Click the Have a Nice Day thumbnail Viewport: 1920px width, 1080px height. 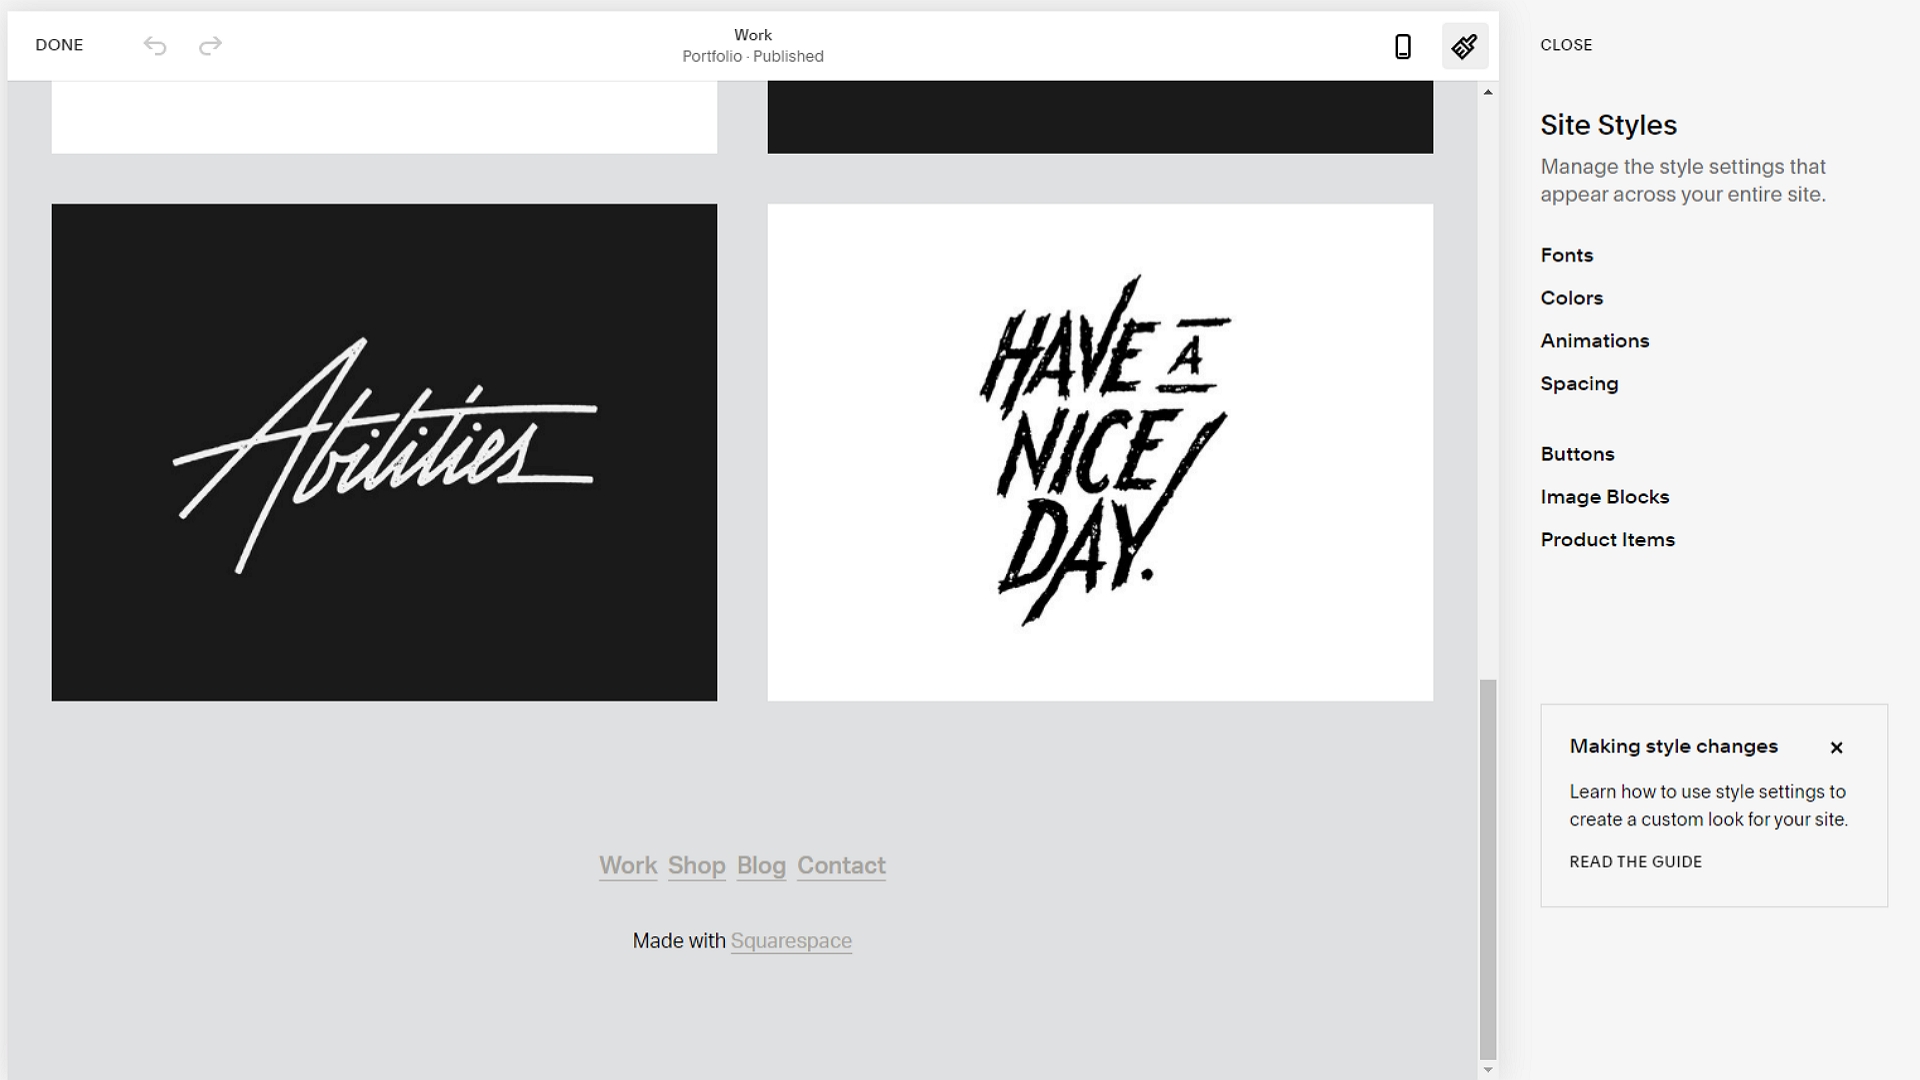point(1100,451)
